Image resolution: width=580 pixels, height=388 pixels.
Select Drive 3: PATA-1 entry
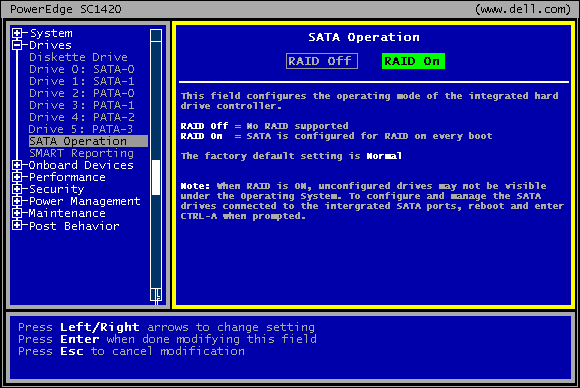tap(82, 105)
